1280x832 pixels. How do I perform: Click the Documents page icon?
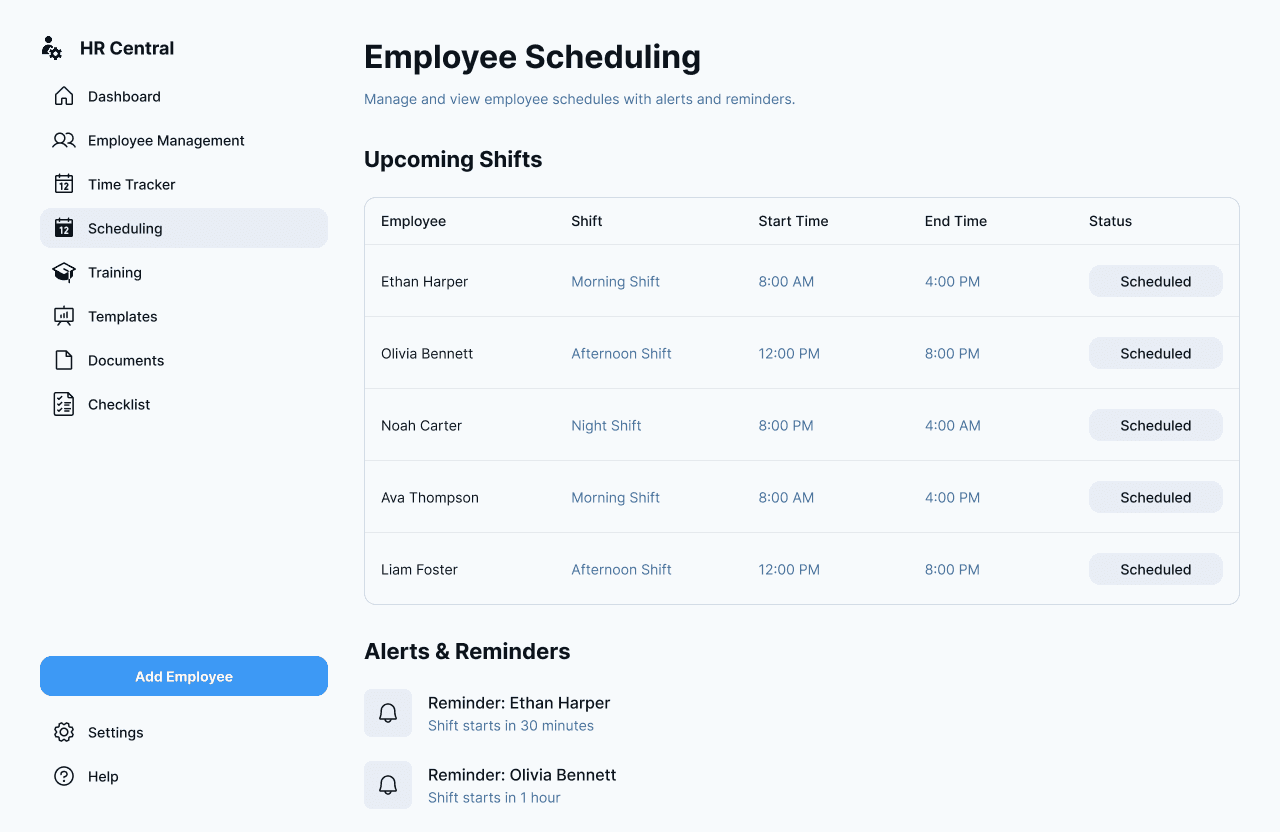pyautogui.click(x=63, y=360)
